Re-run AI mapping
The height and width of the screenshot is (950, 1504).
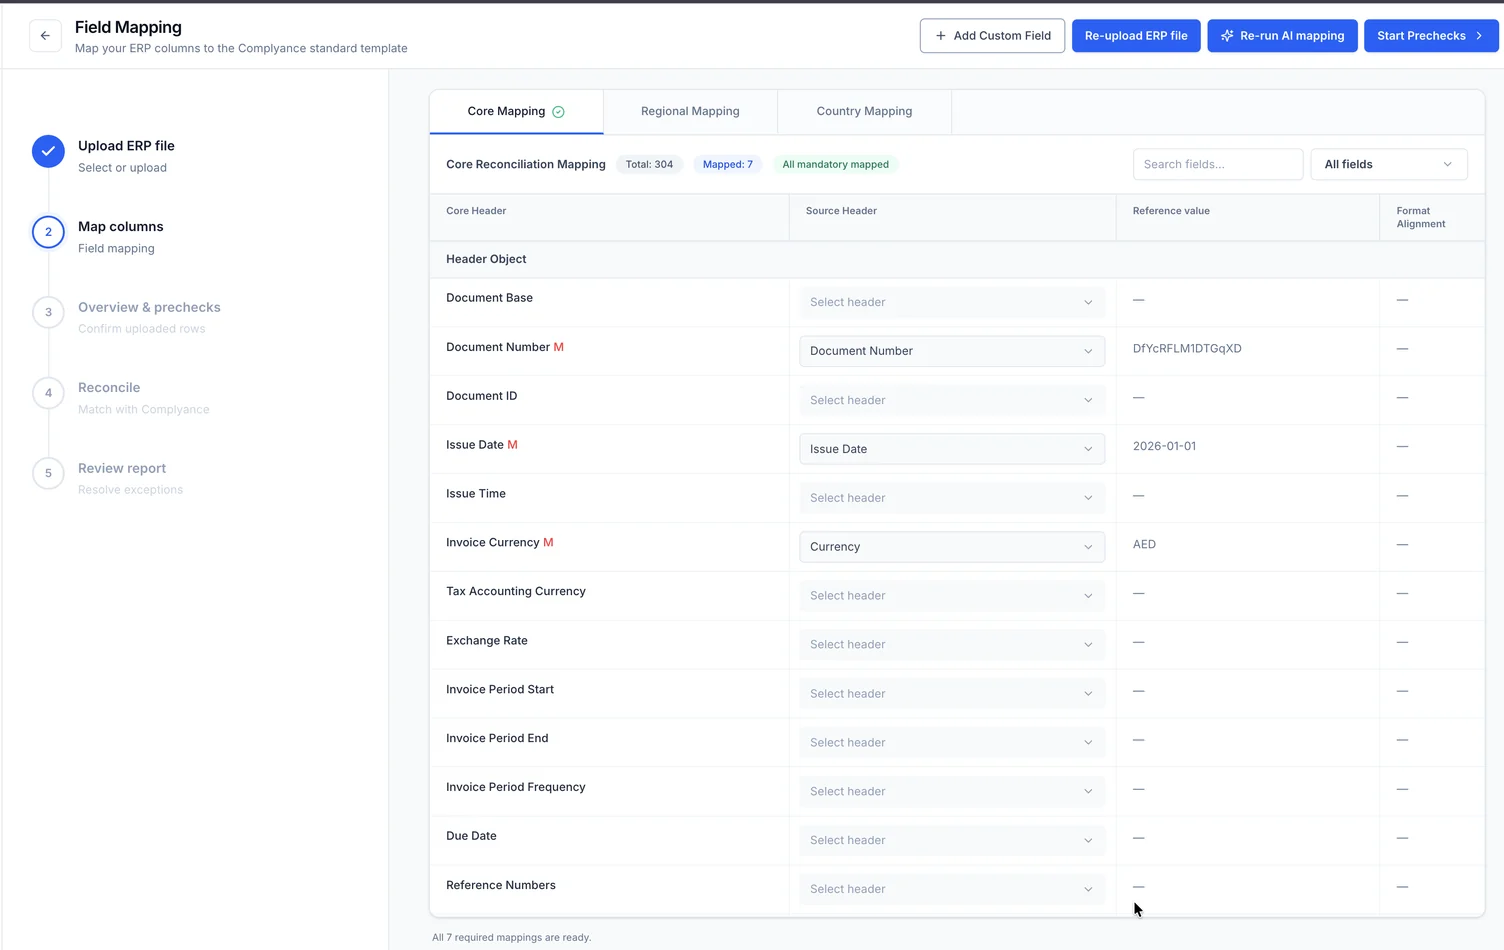pos(1282,36)
